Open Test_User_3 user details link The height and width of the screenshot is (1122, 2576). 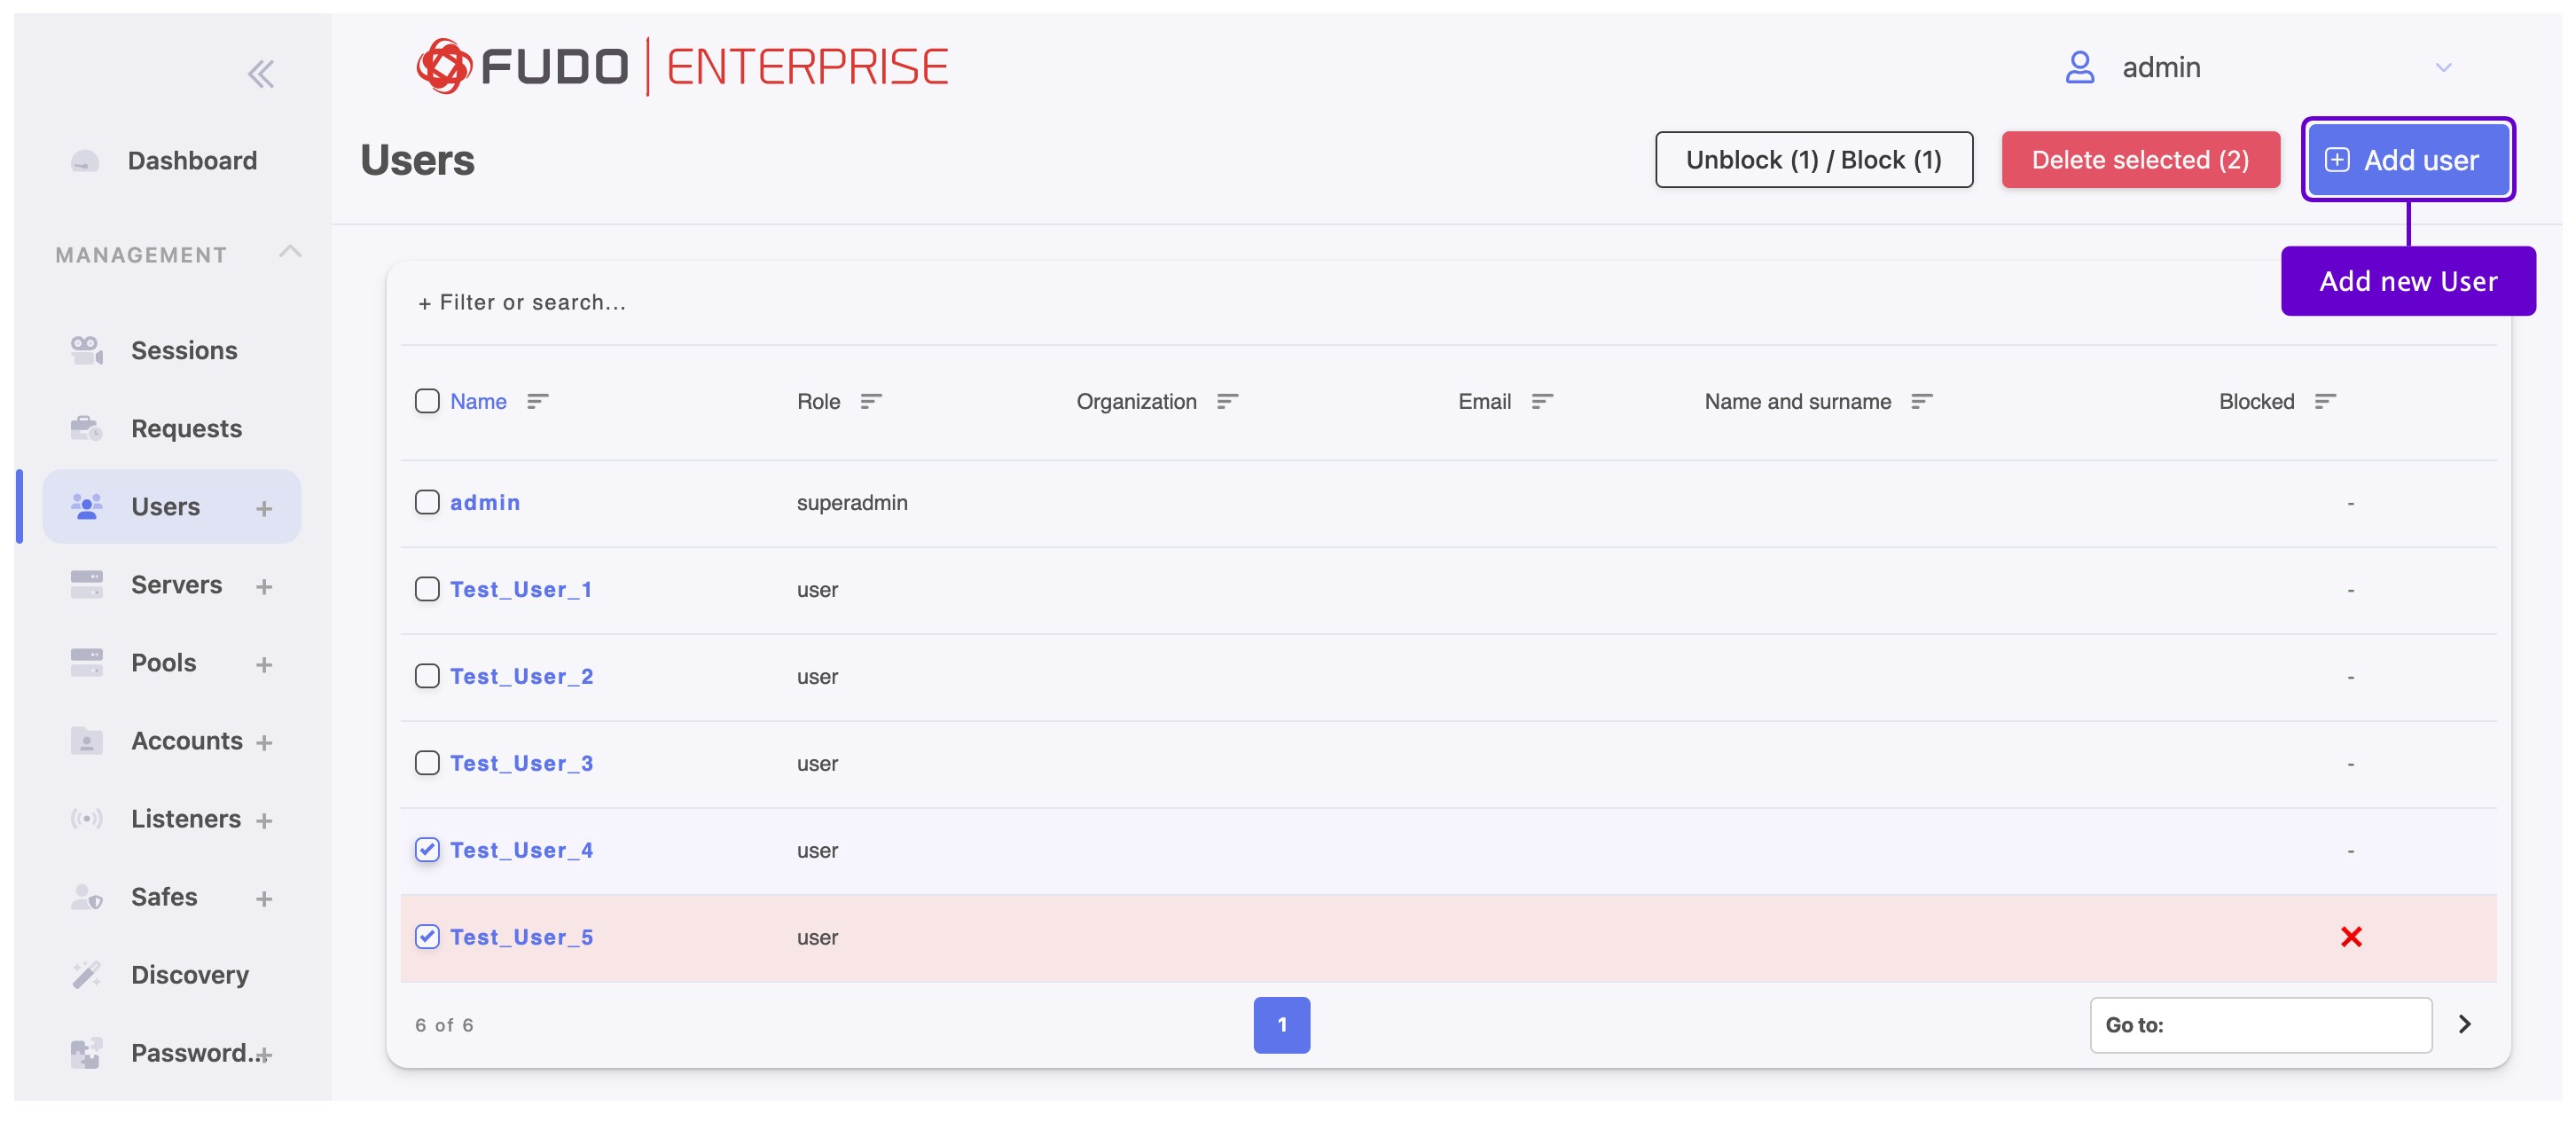[x=521, y=762]
